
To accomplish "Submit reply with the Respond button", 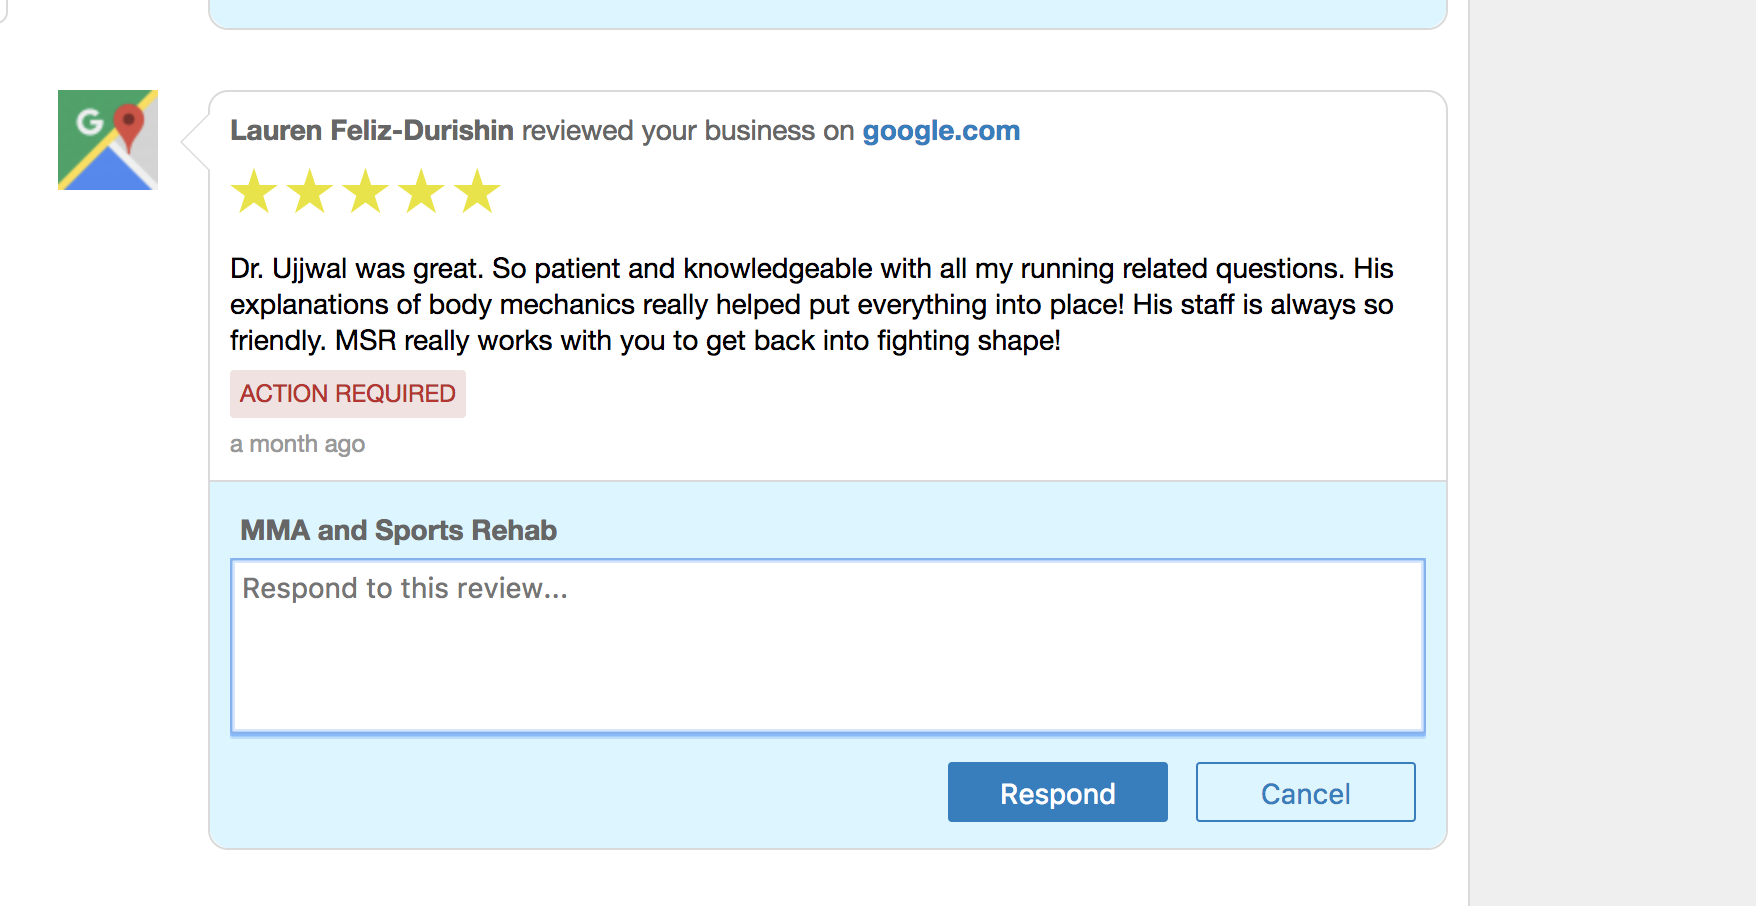I will click(1058, 792).
